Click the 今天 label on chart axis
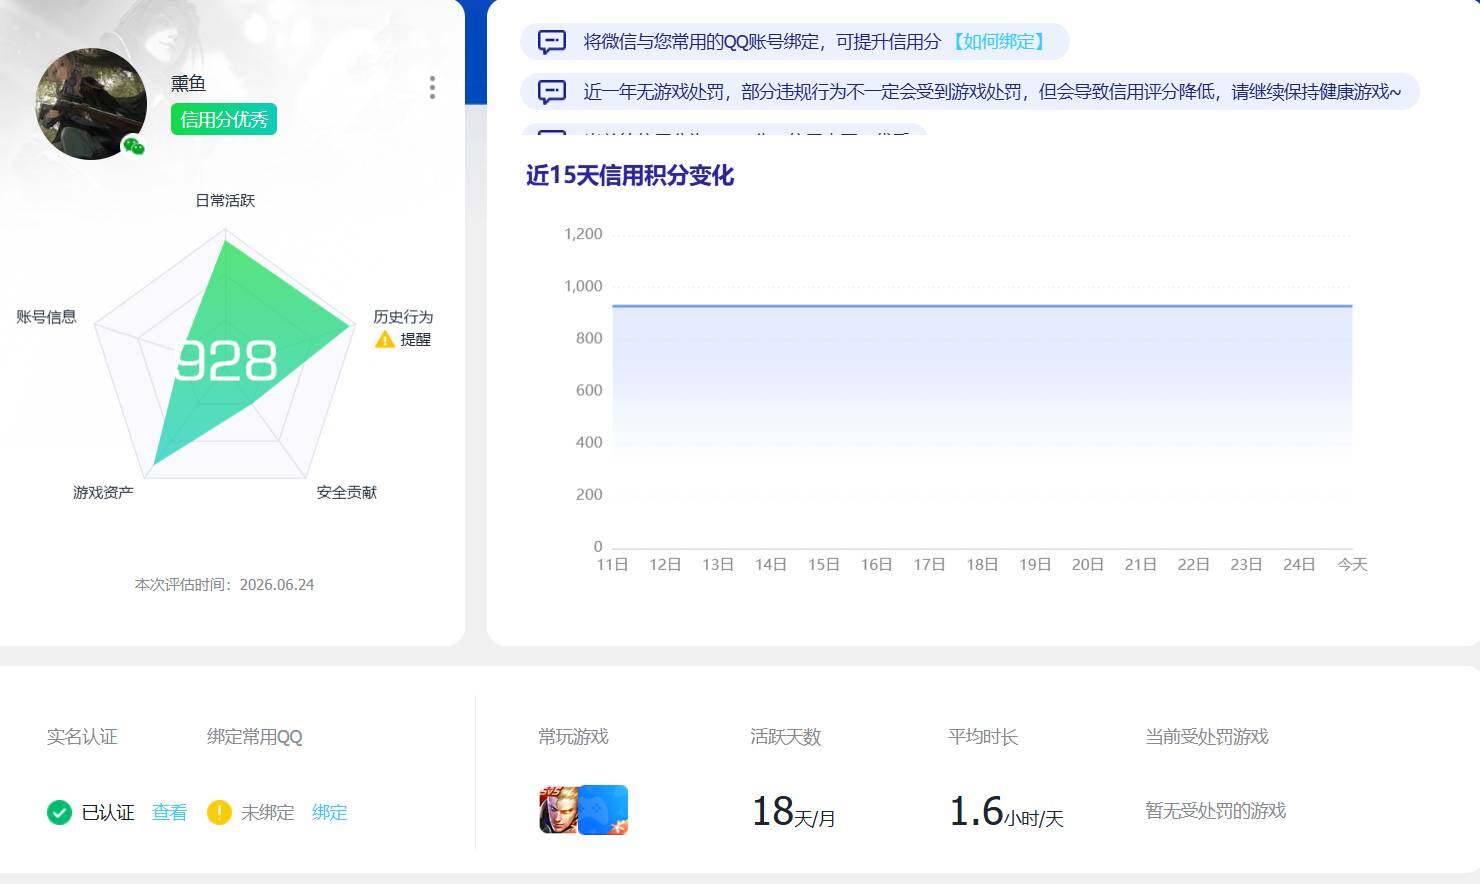This screenshot has height=884, width=1480. 1352,565
